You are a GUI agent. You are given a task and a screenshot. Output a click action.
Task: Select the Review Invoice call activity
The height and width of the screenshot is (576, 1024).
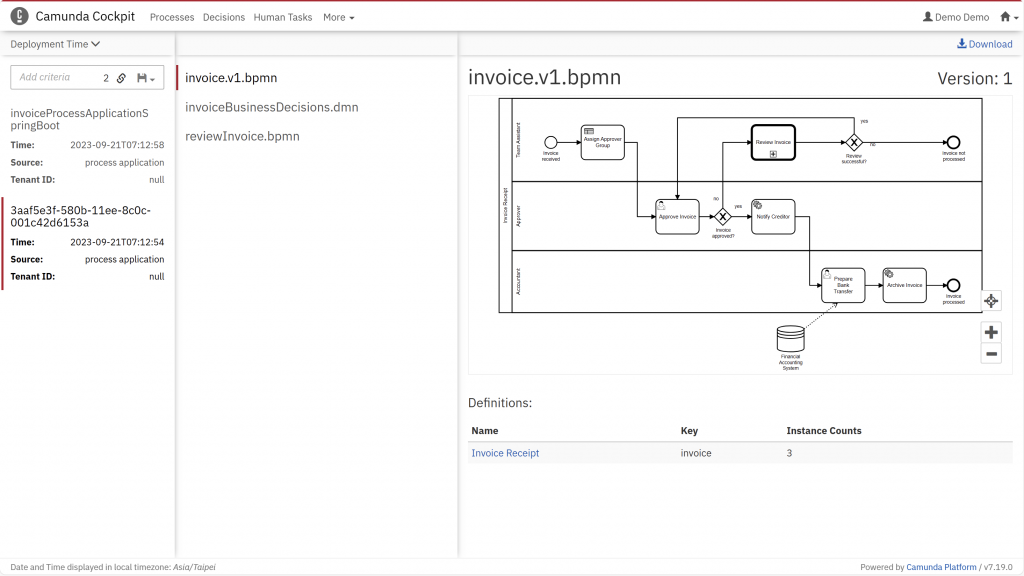click(x=773, y=142)
